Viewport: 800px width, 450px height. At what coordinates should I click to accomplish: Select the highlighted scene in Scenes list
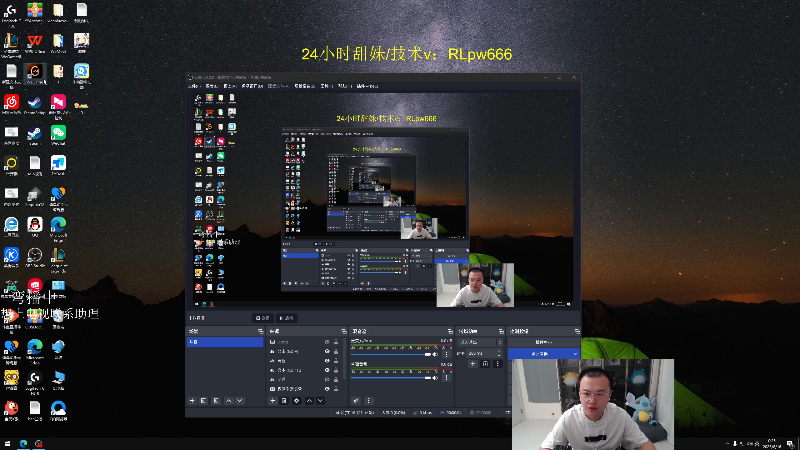click(x=225, y=342)
